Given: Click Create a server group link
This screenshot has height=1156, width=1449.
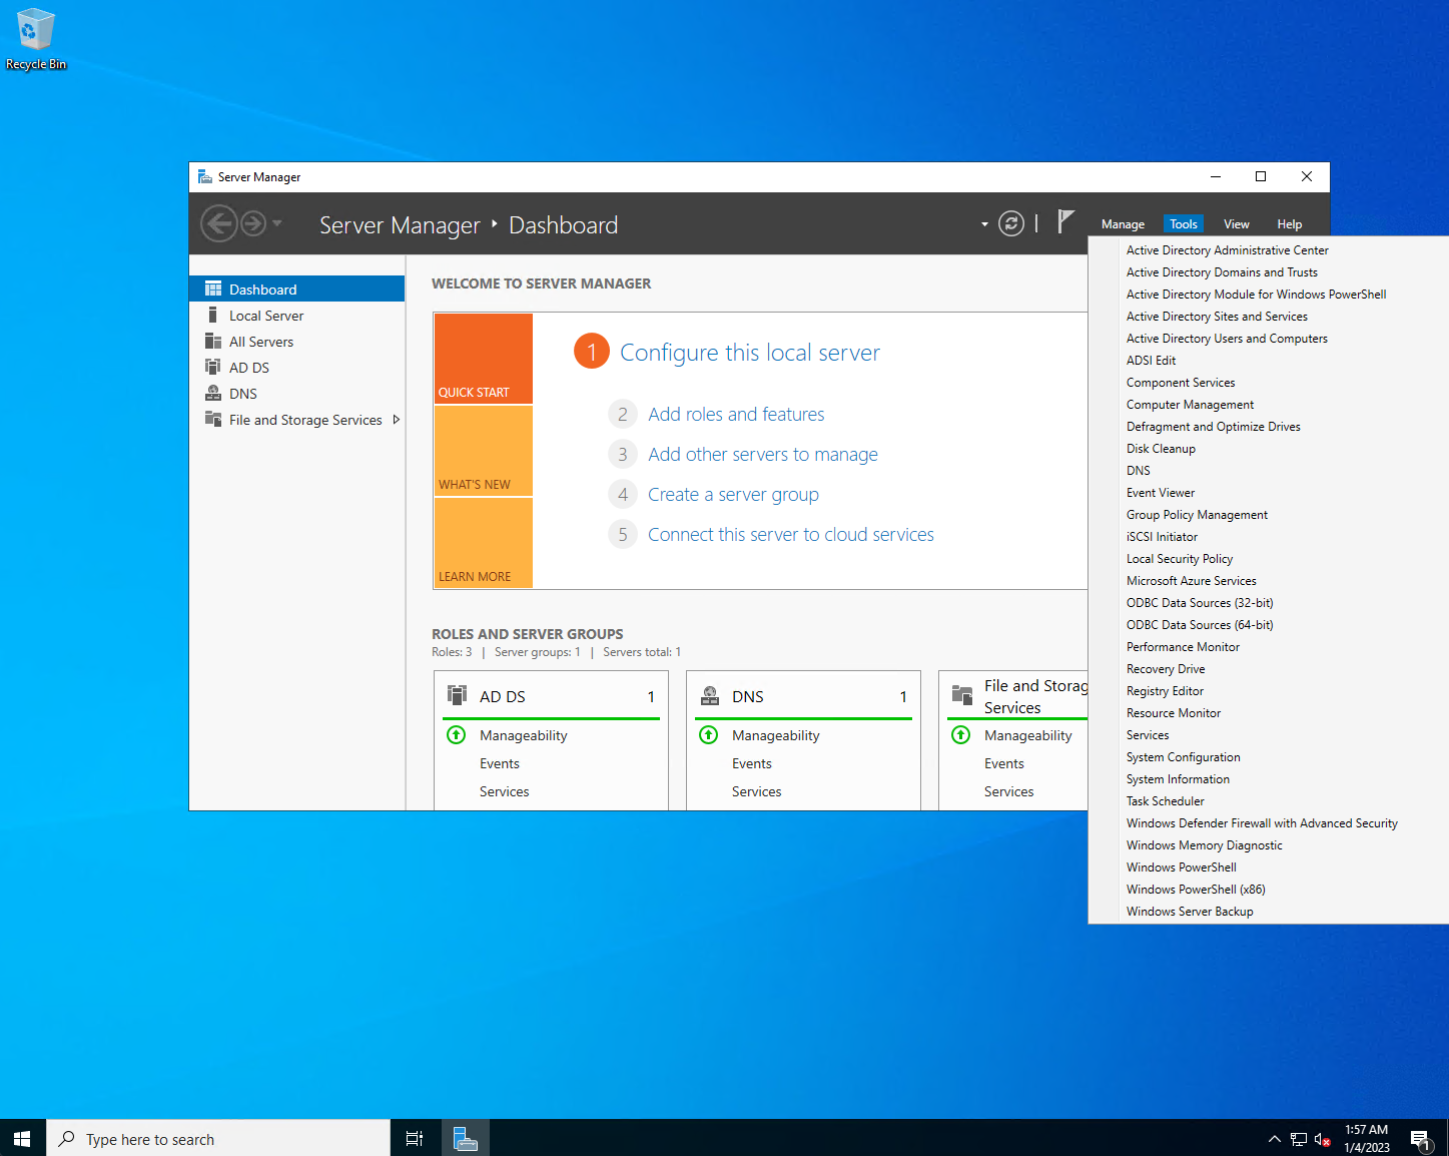Looking at the screenshot, I should pyautogui.click(x=733, y=494).
